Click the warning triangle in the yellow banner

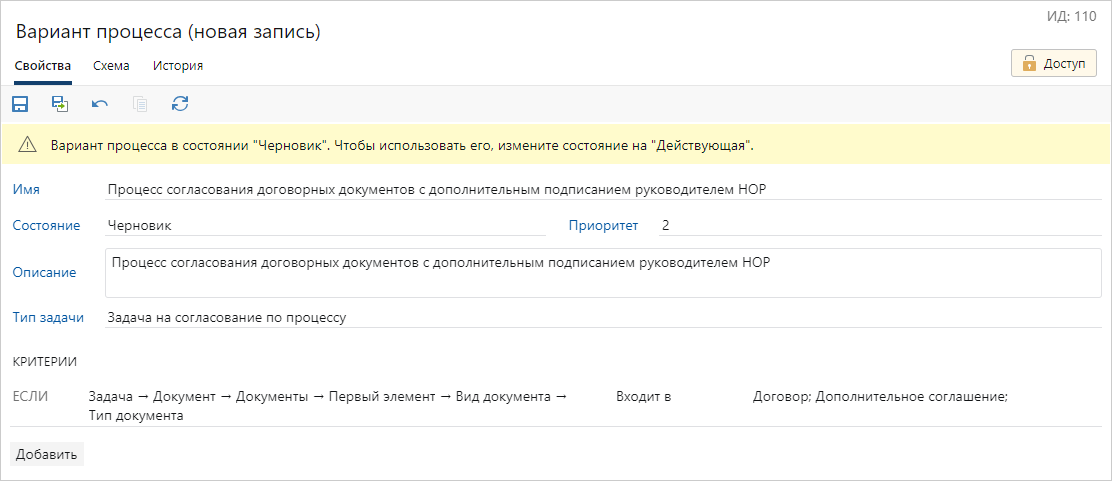tap(27, 145)
